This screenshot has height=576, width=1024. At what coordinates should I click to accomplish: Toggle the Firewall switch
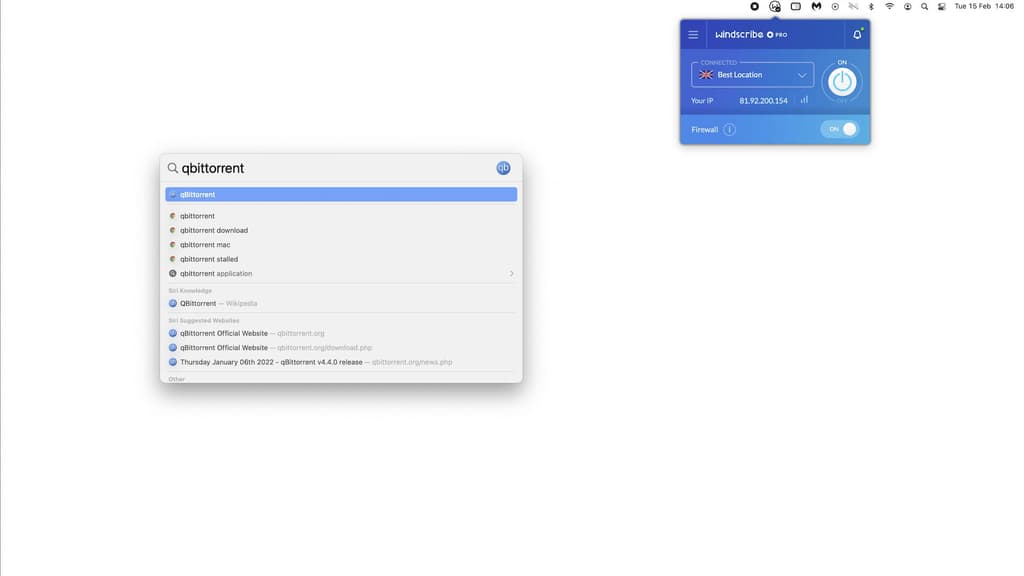click(840, 129)
